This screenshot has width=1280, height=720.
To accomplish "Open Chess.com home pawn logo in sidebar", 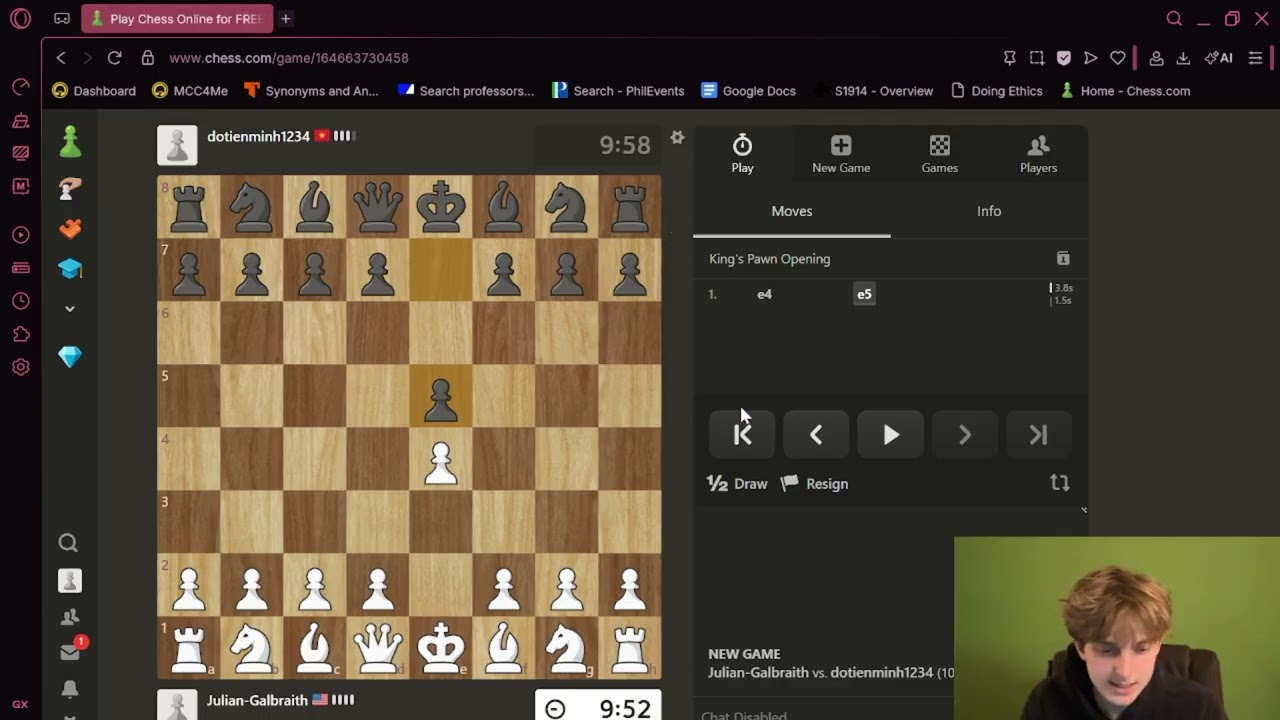I will pyautogui.click(x=70, y=142).
